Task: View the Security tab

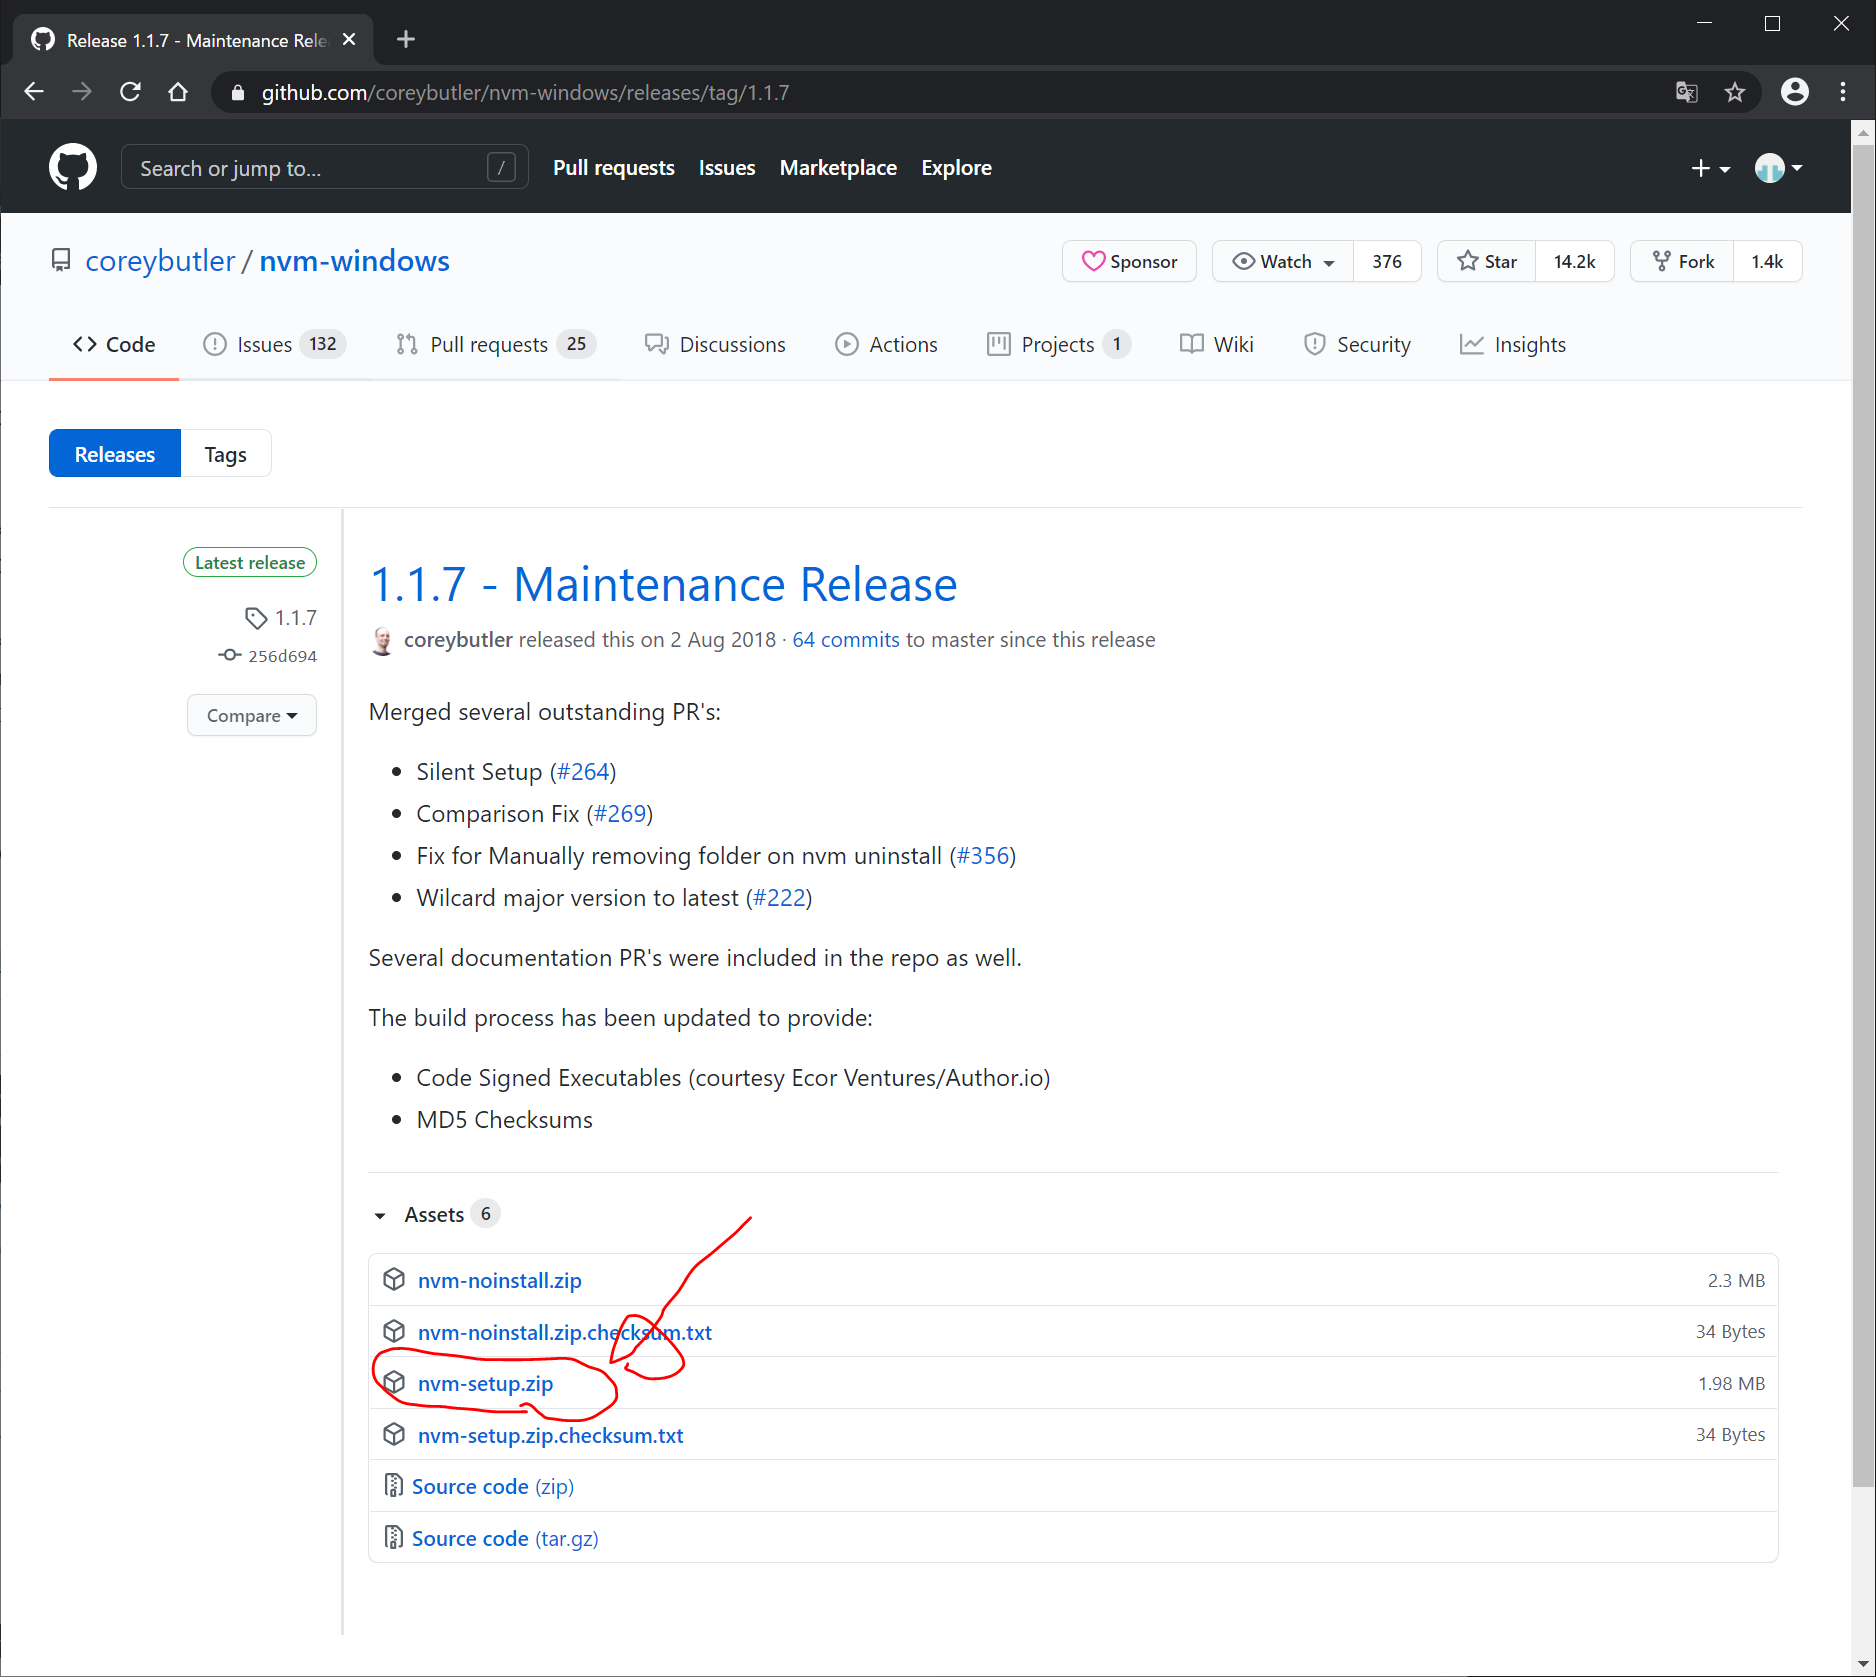Action: coord(1357,344)
